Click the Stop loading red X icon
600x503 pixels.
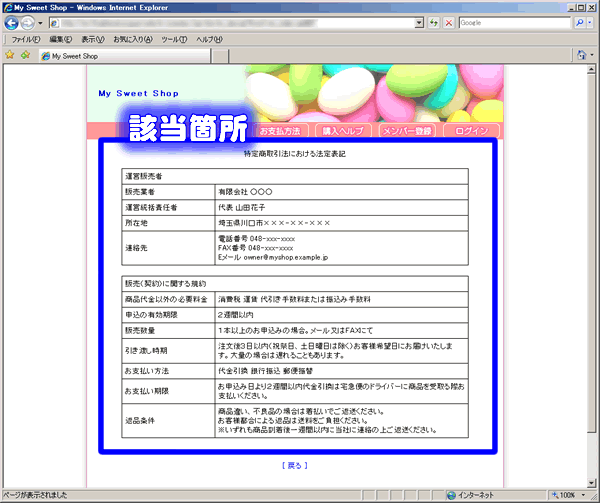(449, 22)
